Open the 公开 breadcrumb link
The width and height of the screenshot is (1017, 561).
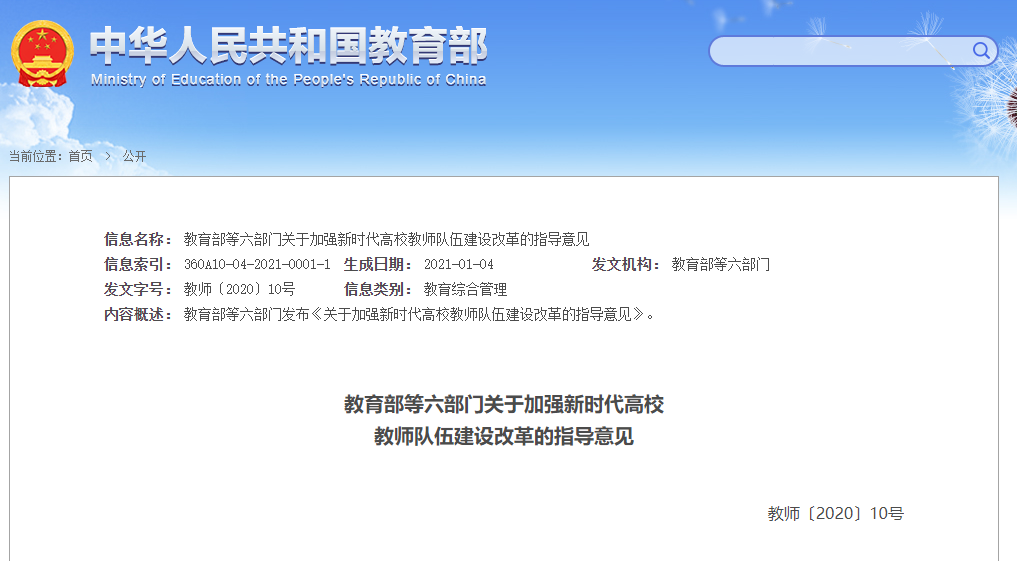(134, 156)
